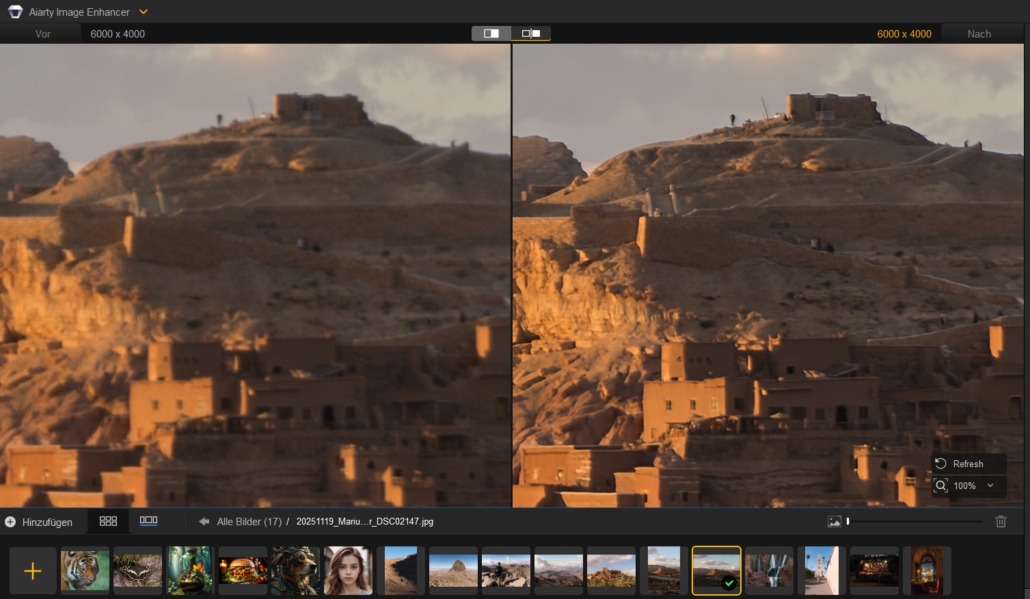
Task: Select the burger thumbnail
Action: 243,571
